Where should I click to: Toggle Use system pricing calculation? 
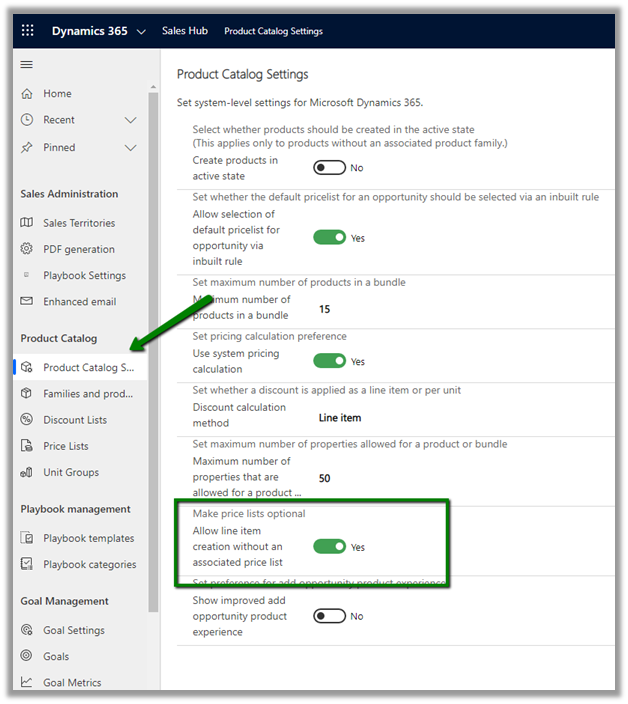tap(329, 361)
